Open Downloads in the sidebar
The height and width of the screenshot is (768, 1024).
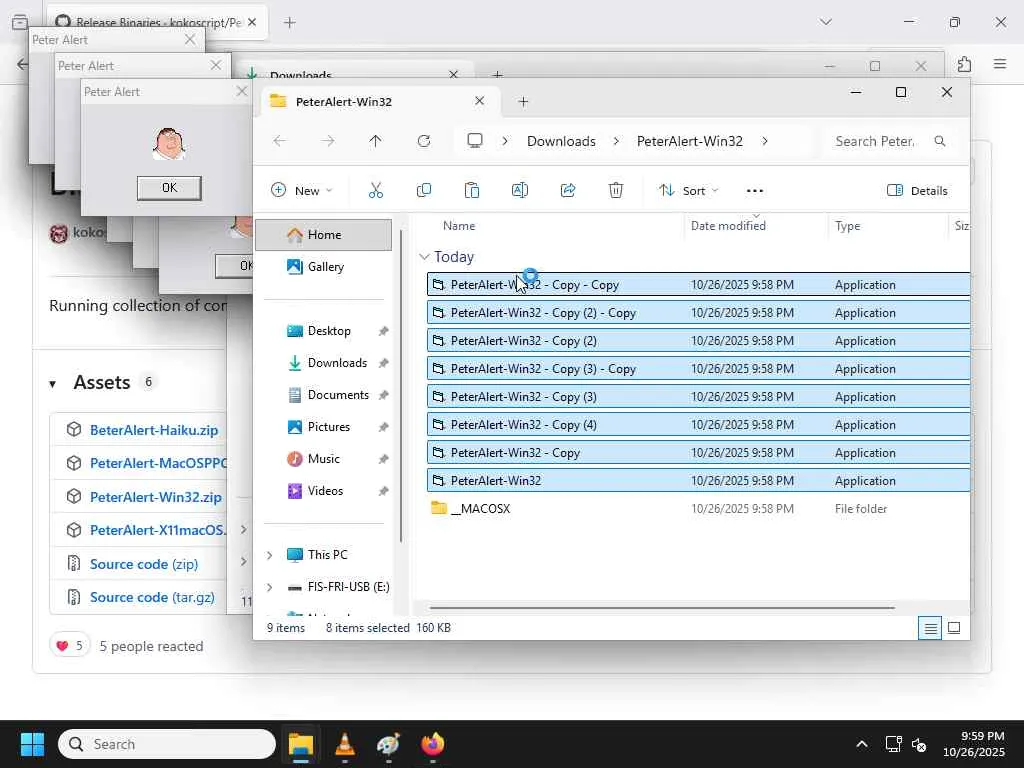pyautogui.click(x=337, y=363)
